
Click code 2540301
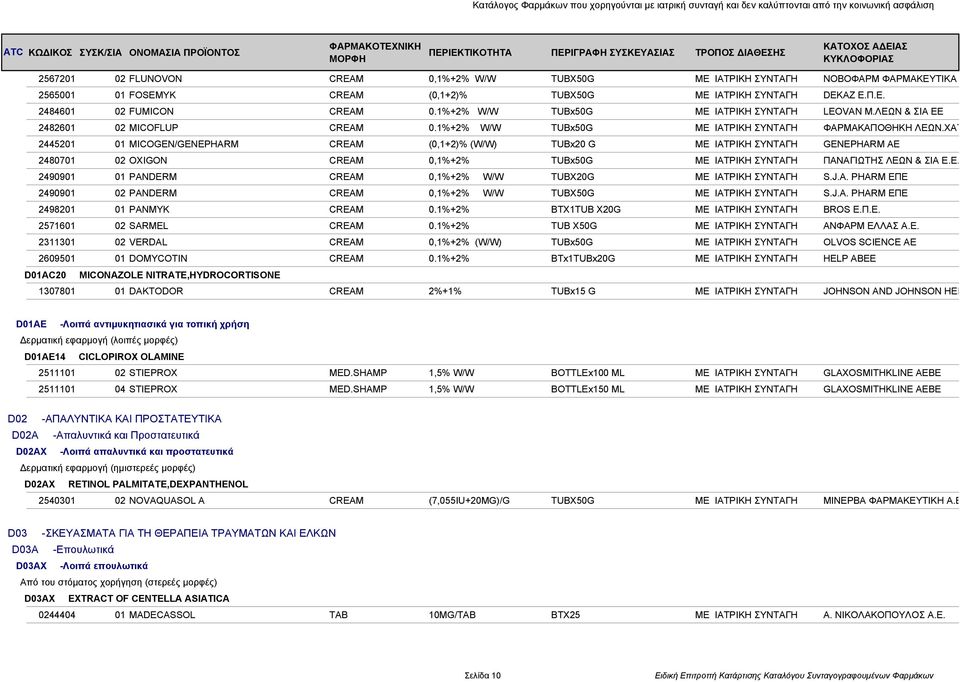click(57, 501)
